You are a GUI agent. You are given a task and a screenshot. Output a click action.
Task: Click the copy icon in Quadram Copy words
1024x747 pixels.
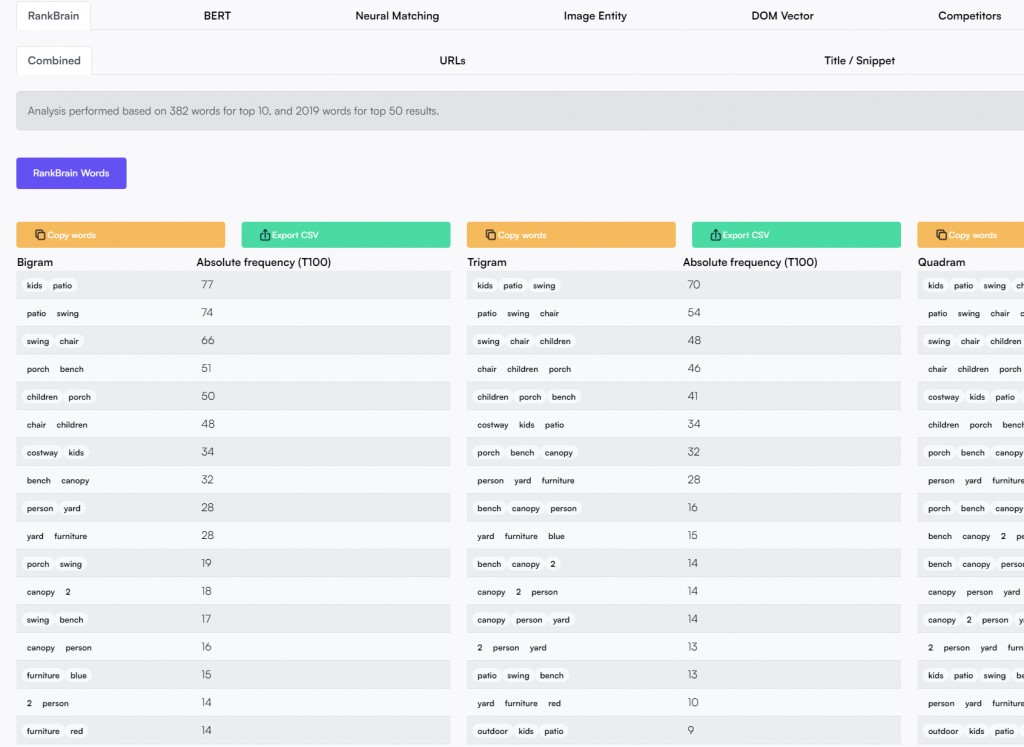941,235
